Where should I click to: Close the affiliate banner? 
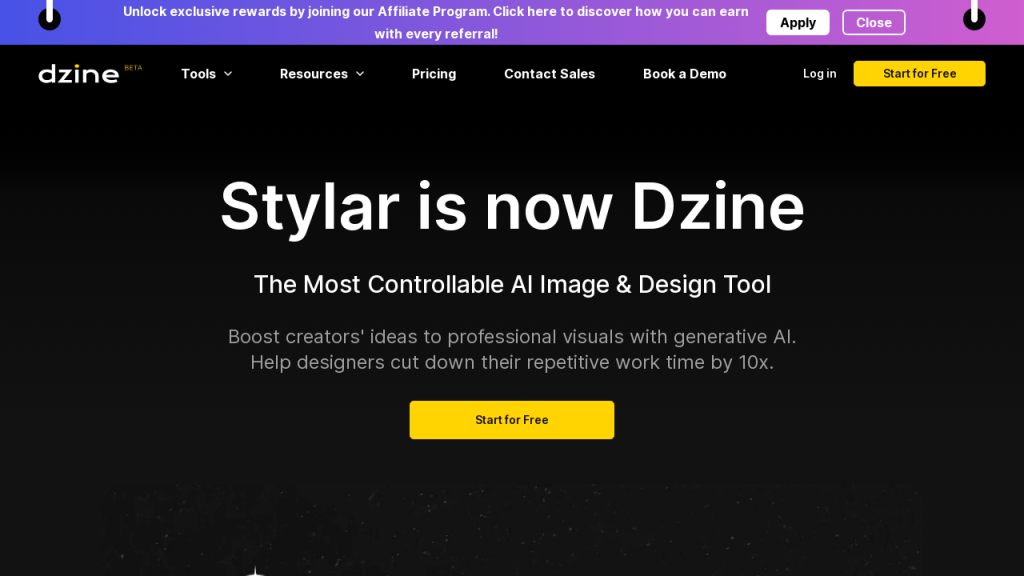coord(874,23)
